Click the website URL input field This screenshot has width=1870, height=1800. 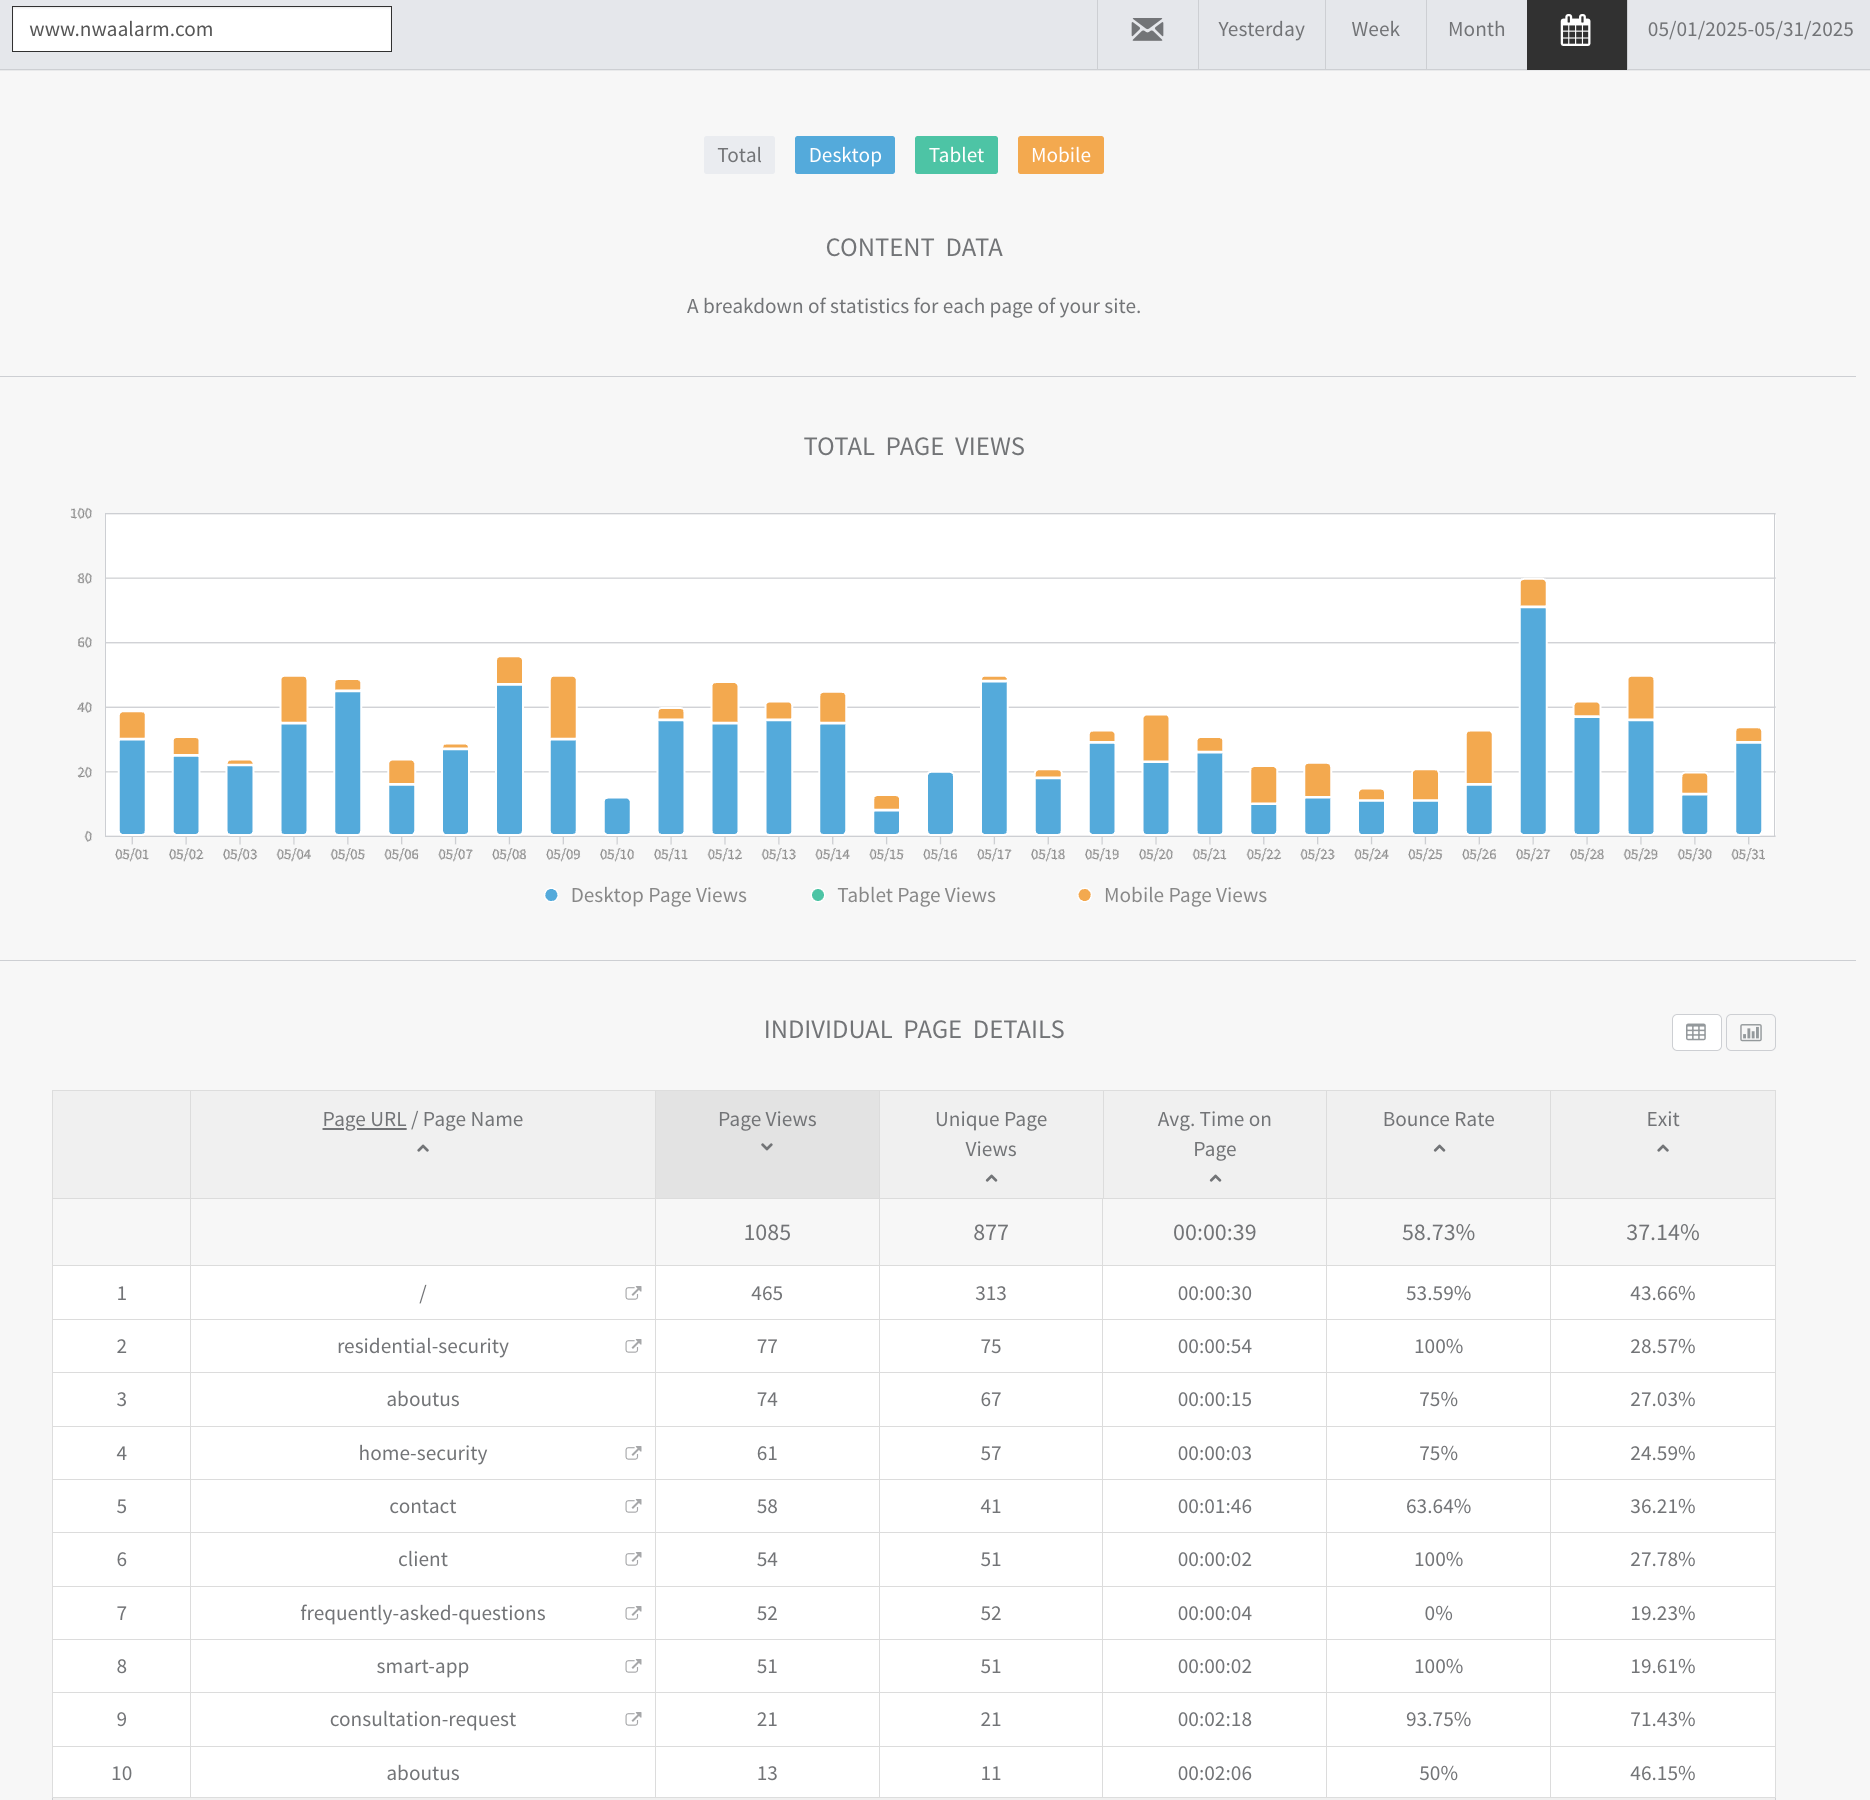tap(202, 29)
